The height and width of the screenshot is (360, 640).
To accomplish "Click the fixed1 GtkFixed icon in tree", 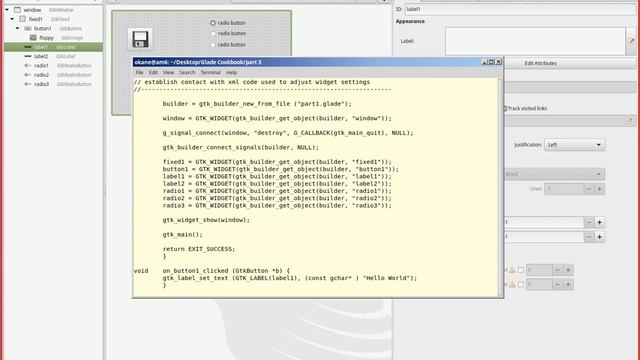I will (x=22, y=19).
